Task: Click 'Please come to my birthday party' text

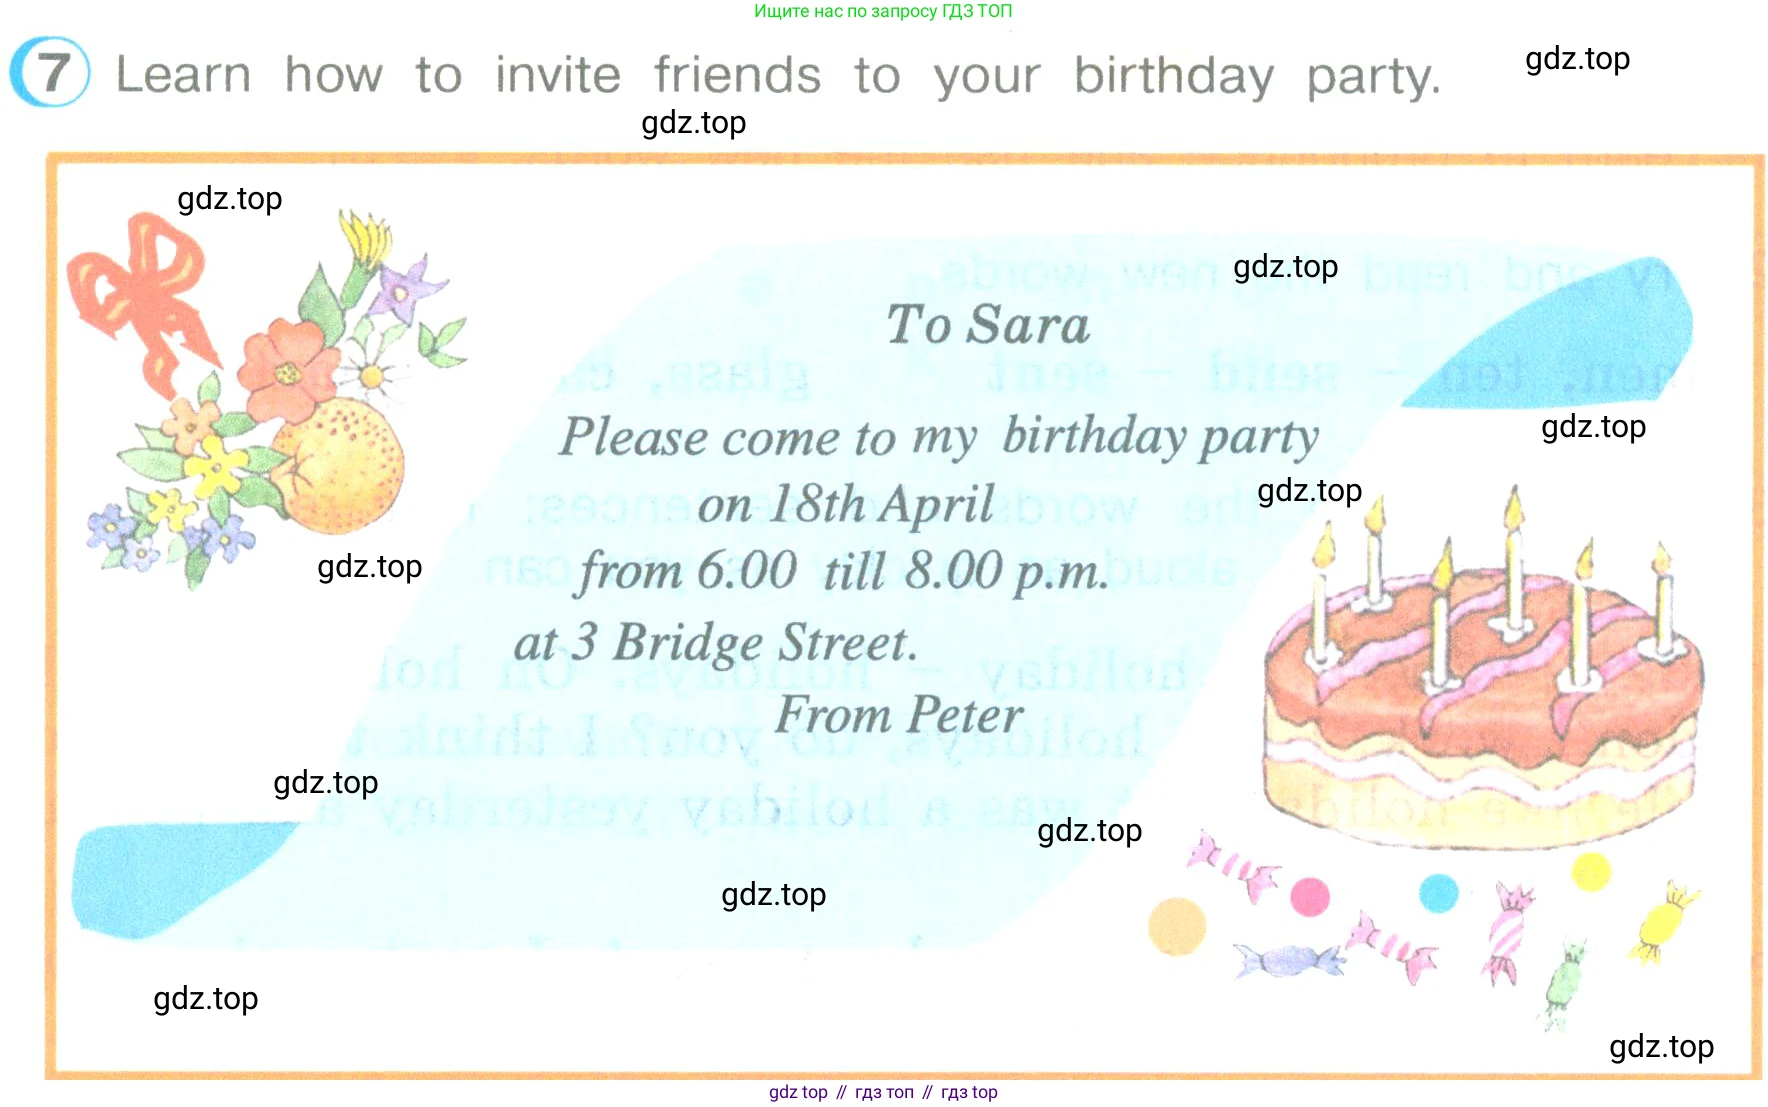Action: coord(939,437)
